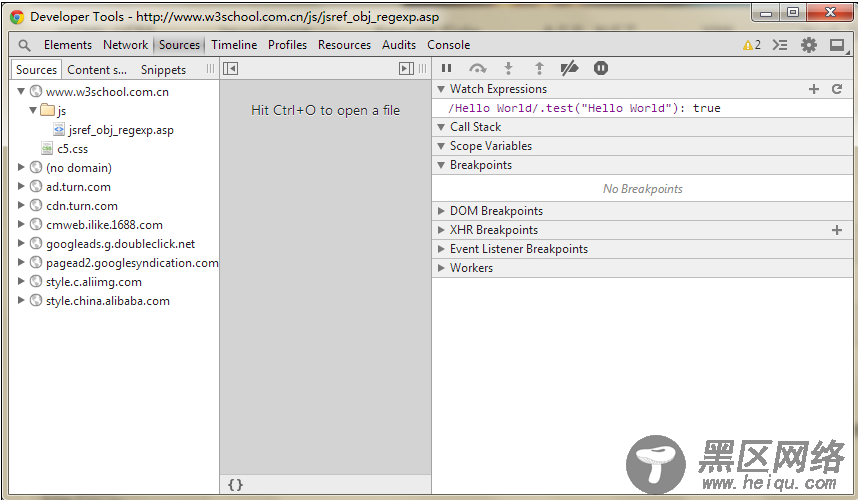The width and height of the screenshot is (858, 500).
Task: Click the search magnifier icon
Action: tap(24, 45)
